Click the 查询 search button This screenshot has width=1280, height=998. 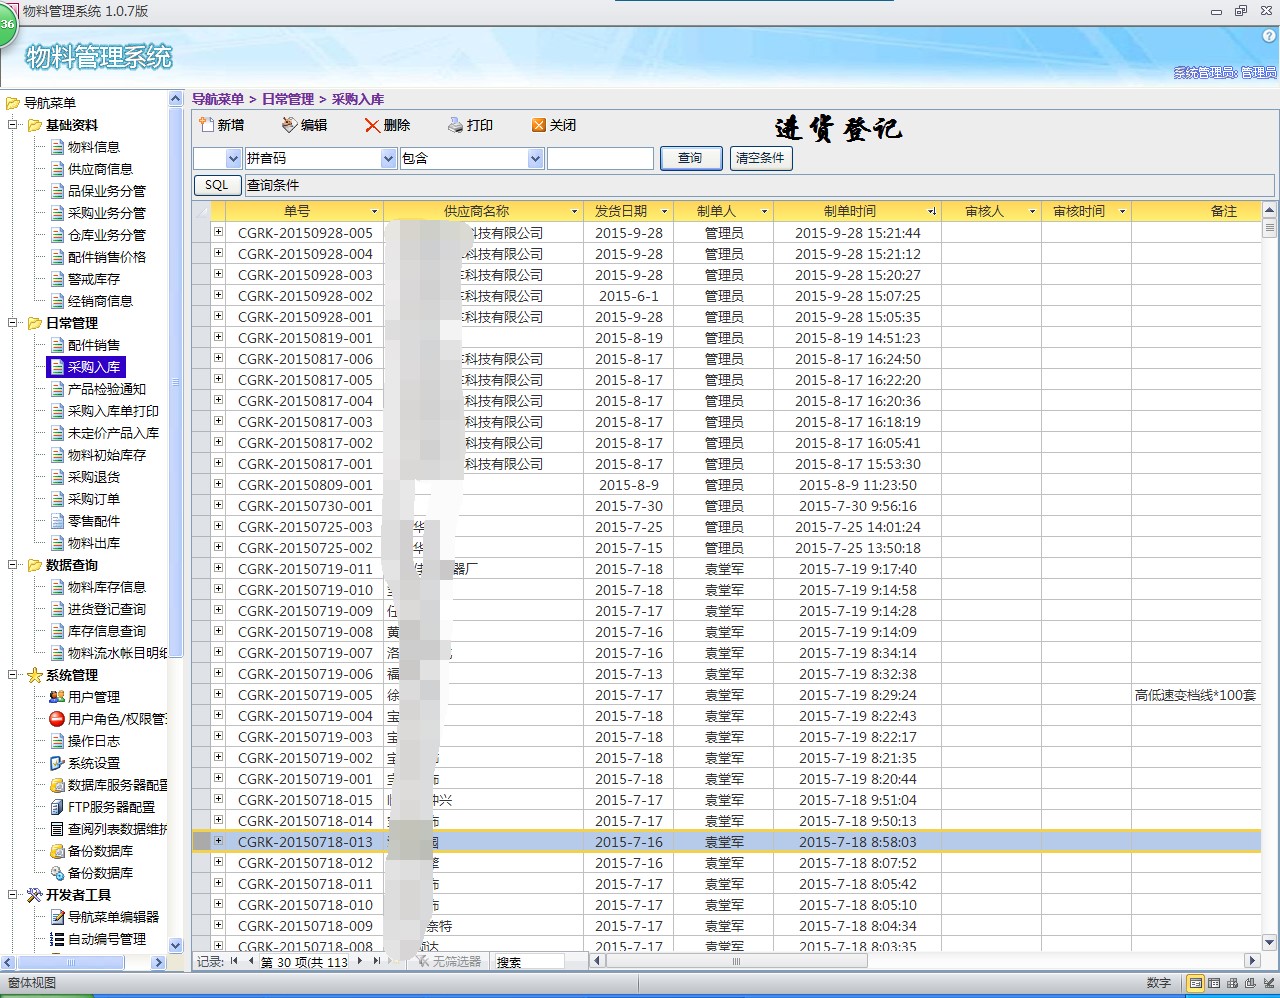point(690,158)
